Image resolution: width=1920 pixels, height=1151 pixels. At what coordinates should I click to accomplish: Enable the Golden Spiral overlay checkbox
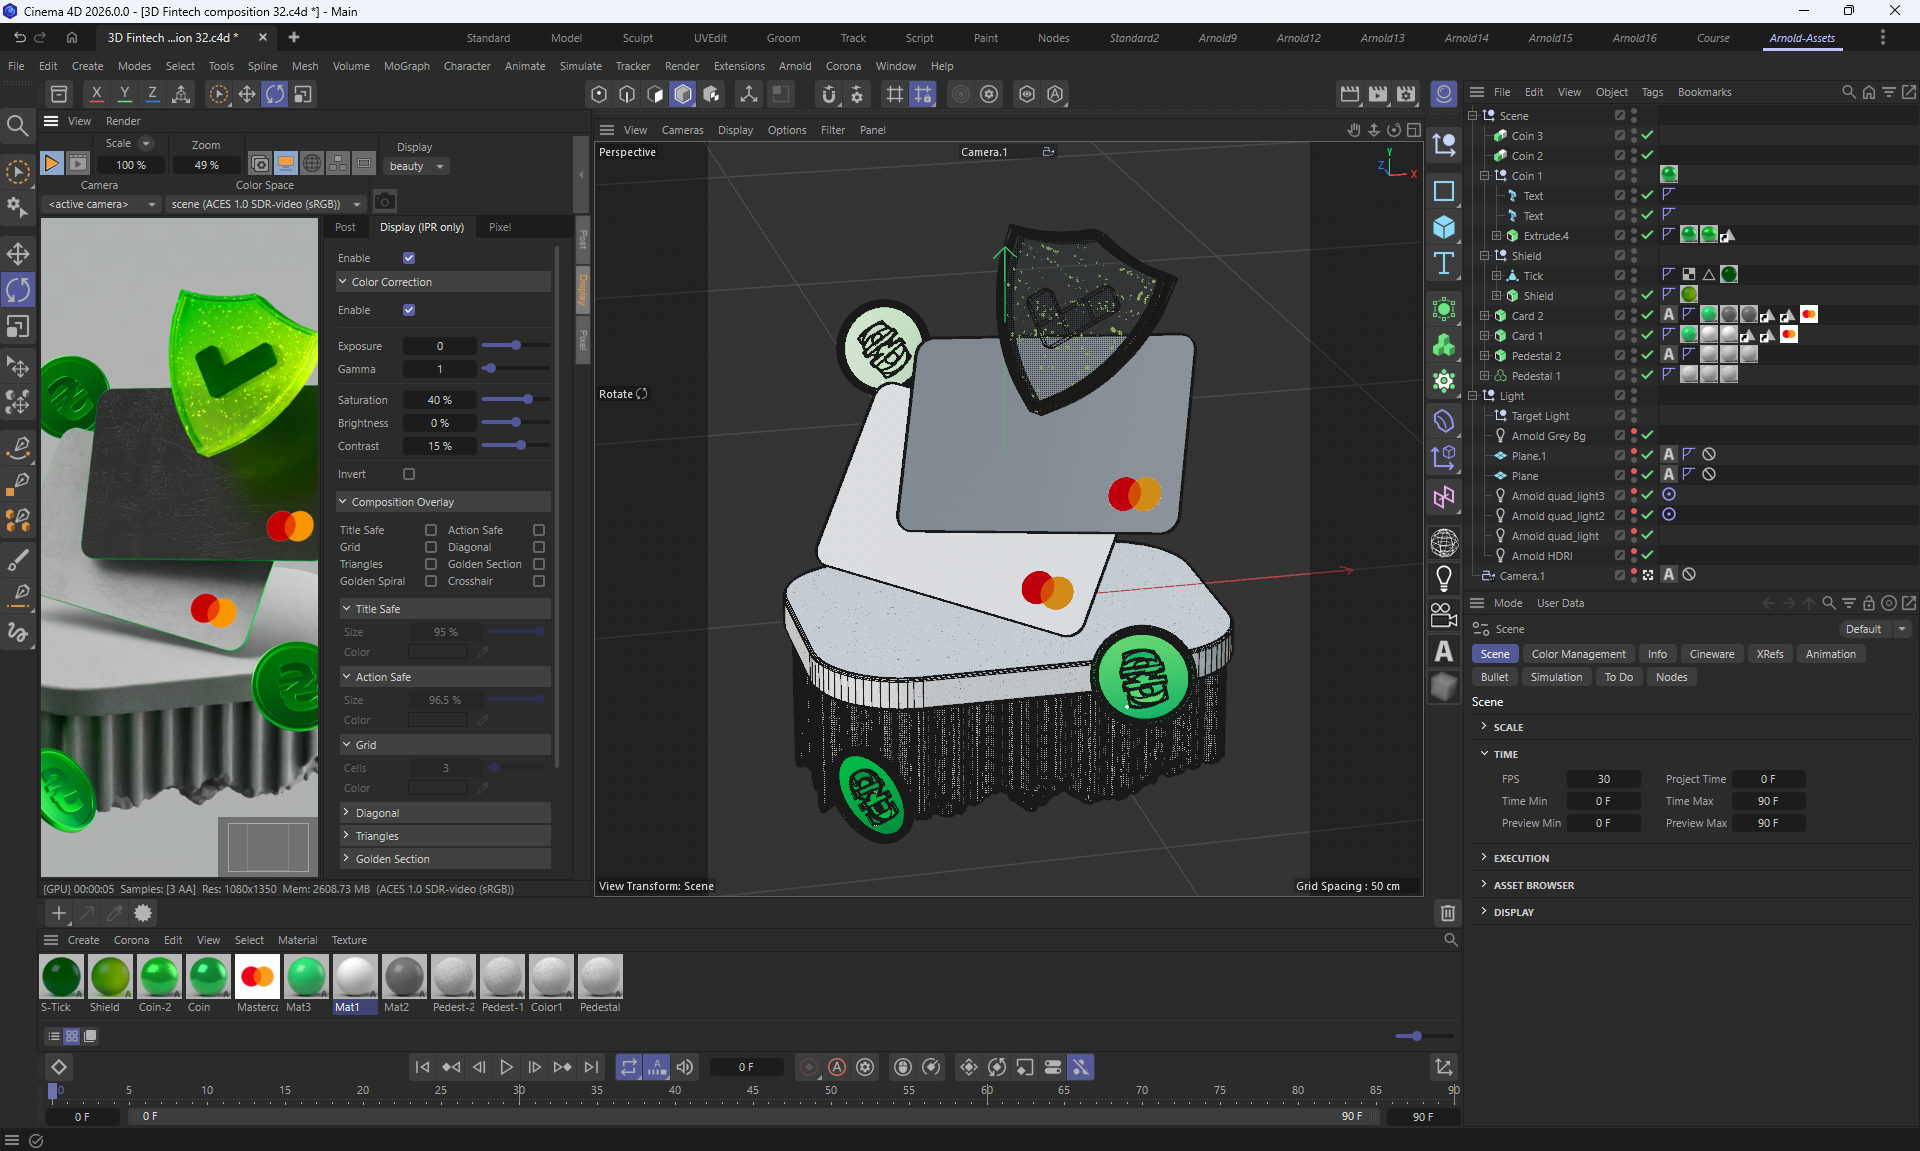pyautogui.click(x=431, y=581)
